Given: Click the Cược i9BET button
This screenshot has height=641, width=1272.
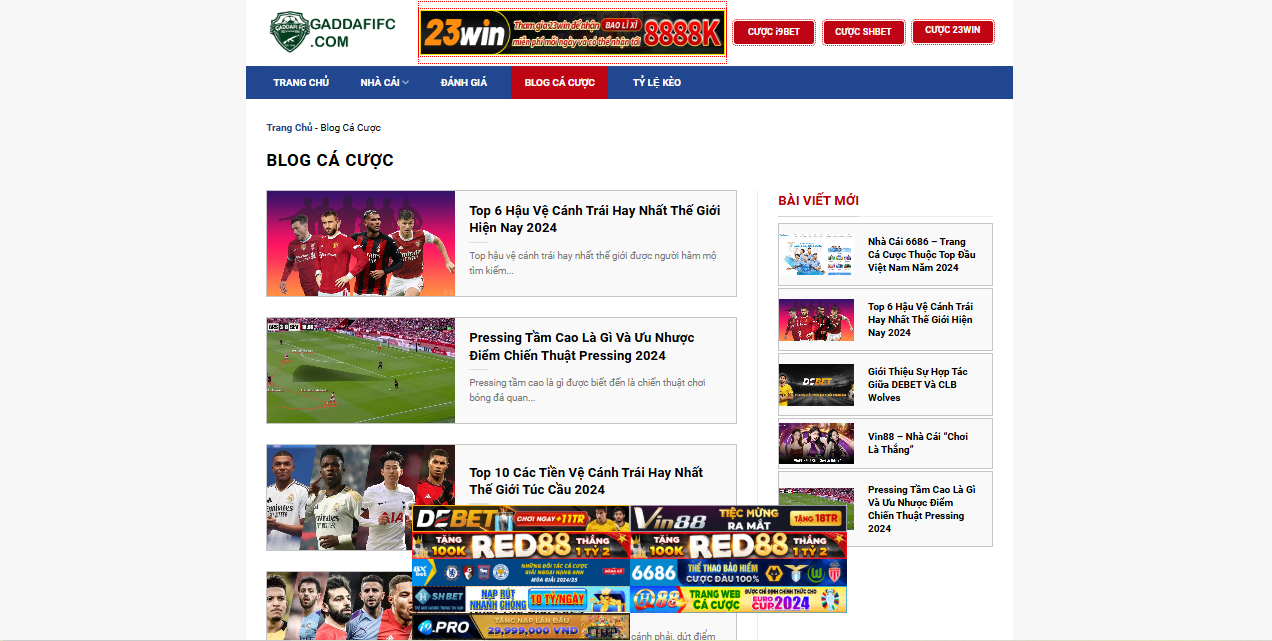Looking at the screenshot, I should coord(774,32).
